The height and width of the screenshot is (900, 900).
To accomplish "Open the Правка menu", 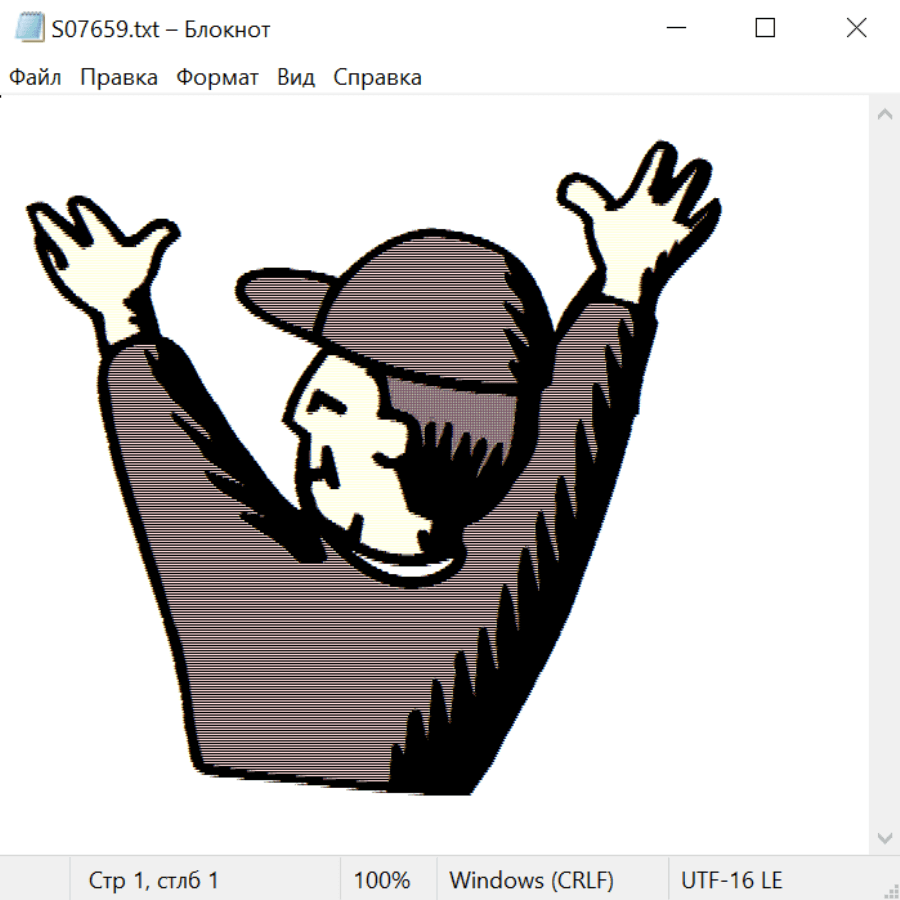I will [119, 78].
